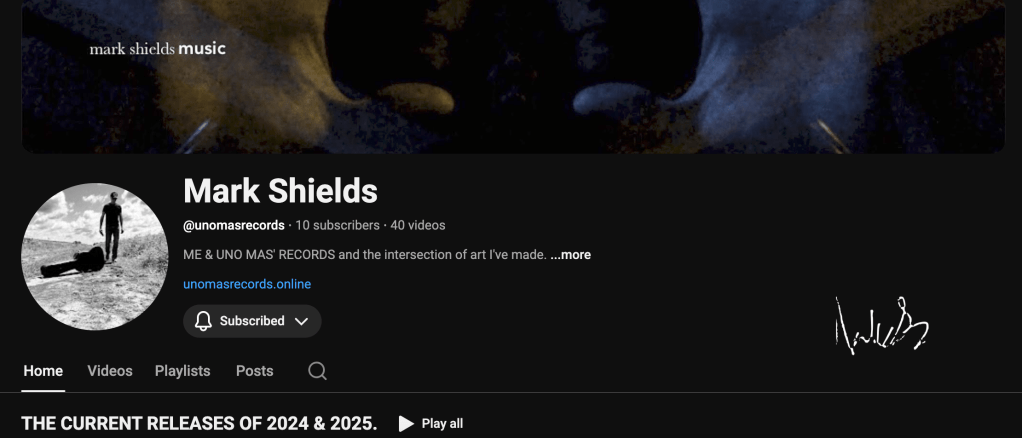The image size is (1022, 438).
Task: Click the white signature graphic
Action: [882, 325]
